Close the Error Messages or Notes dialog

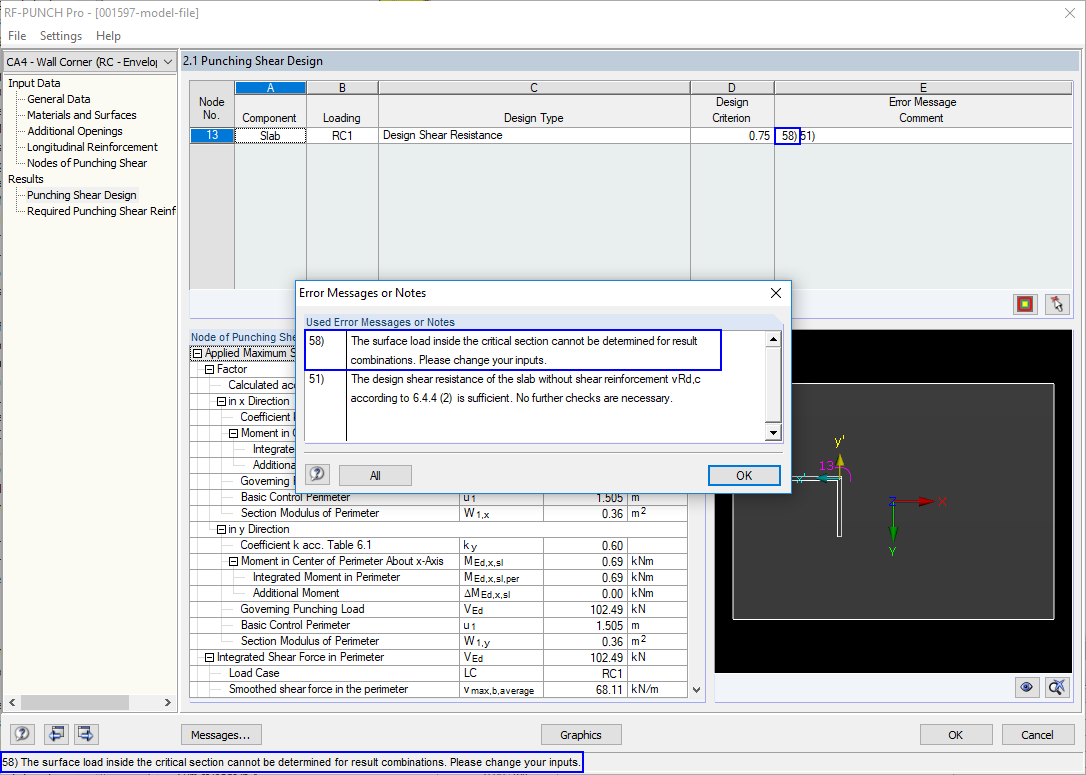[776, 293]
